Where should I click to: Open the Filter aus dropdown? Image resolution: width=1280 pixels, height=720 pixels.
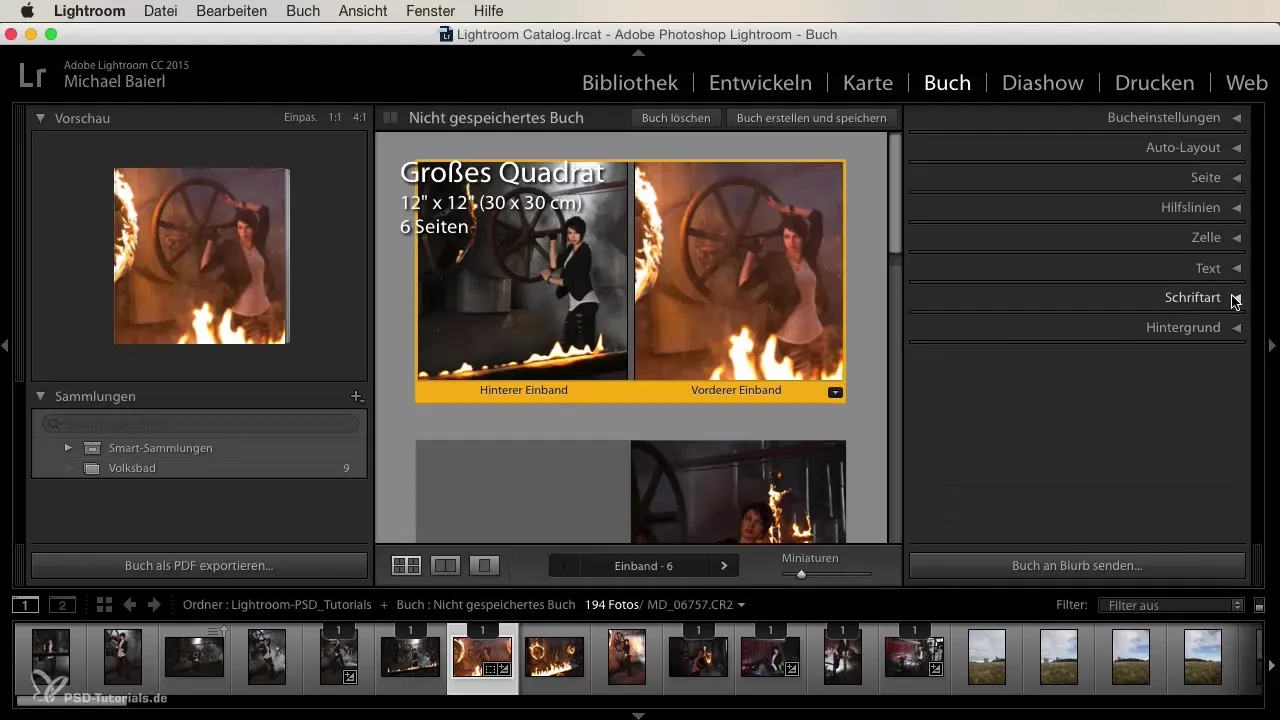1170,605
